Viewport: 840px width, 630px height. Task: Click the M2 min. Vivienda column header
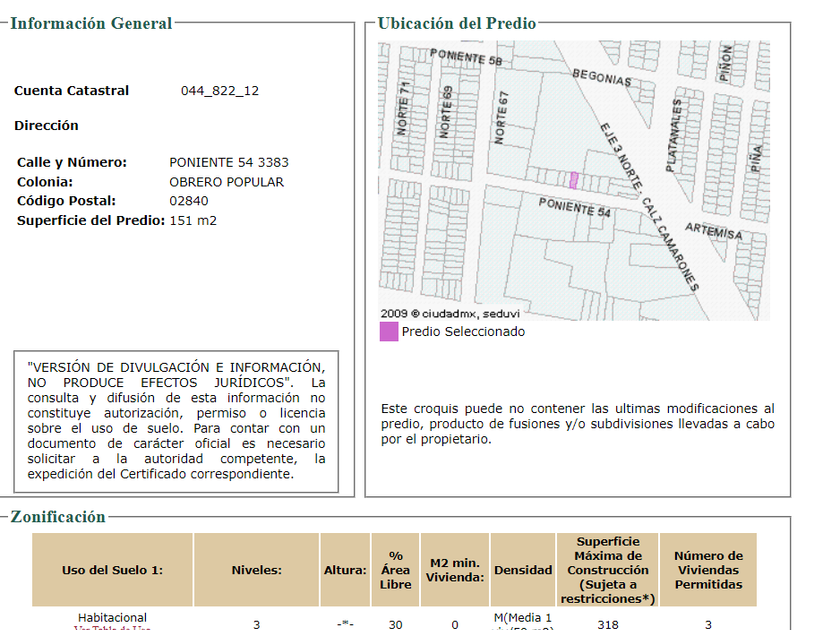455,570
